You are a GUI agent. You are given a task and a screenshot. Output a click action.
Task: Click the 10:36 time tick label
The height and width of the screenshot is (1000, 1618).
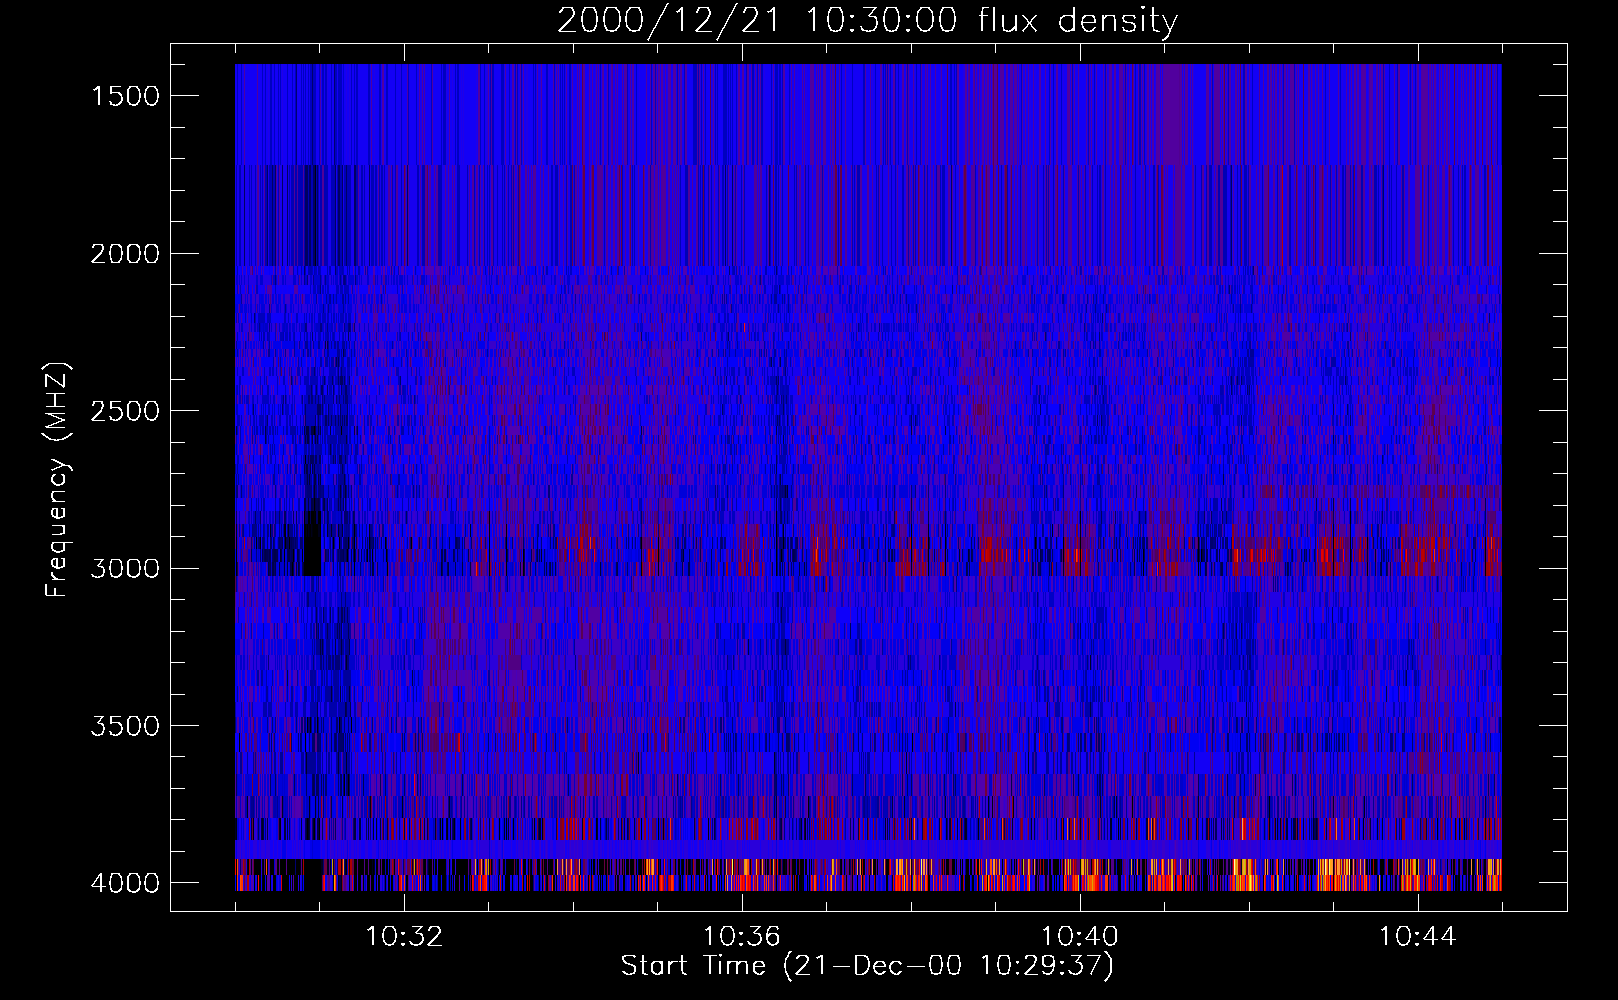742,937
